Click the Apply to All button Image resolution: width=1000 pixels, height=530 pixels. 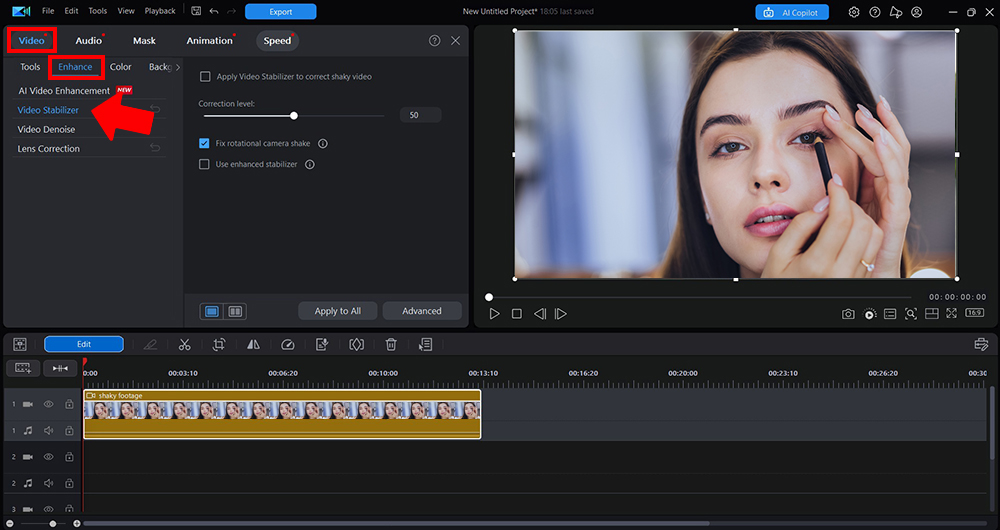tap(337, 311)
